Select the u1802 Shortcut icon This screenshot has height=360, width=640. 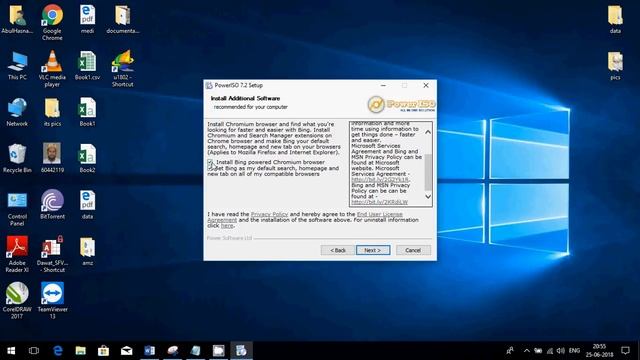click(122, 69)
